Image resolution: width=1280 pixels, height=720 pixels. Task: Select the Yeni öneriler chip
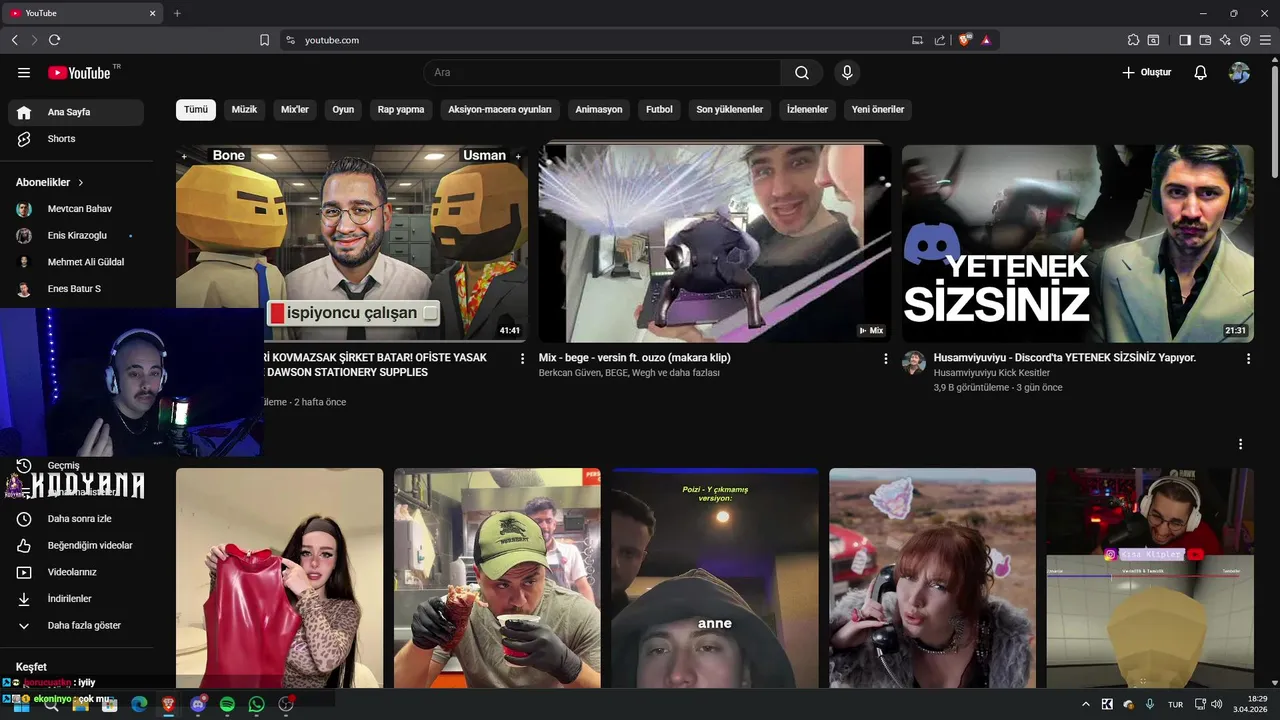[878, 109]
